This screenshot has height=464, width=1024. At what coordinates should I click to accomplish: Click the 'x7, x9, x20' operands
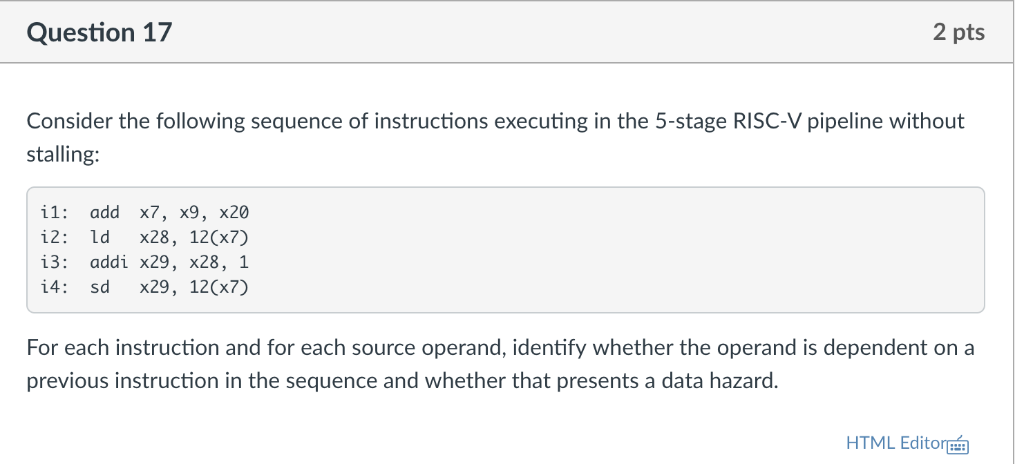pos(194,212)
